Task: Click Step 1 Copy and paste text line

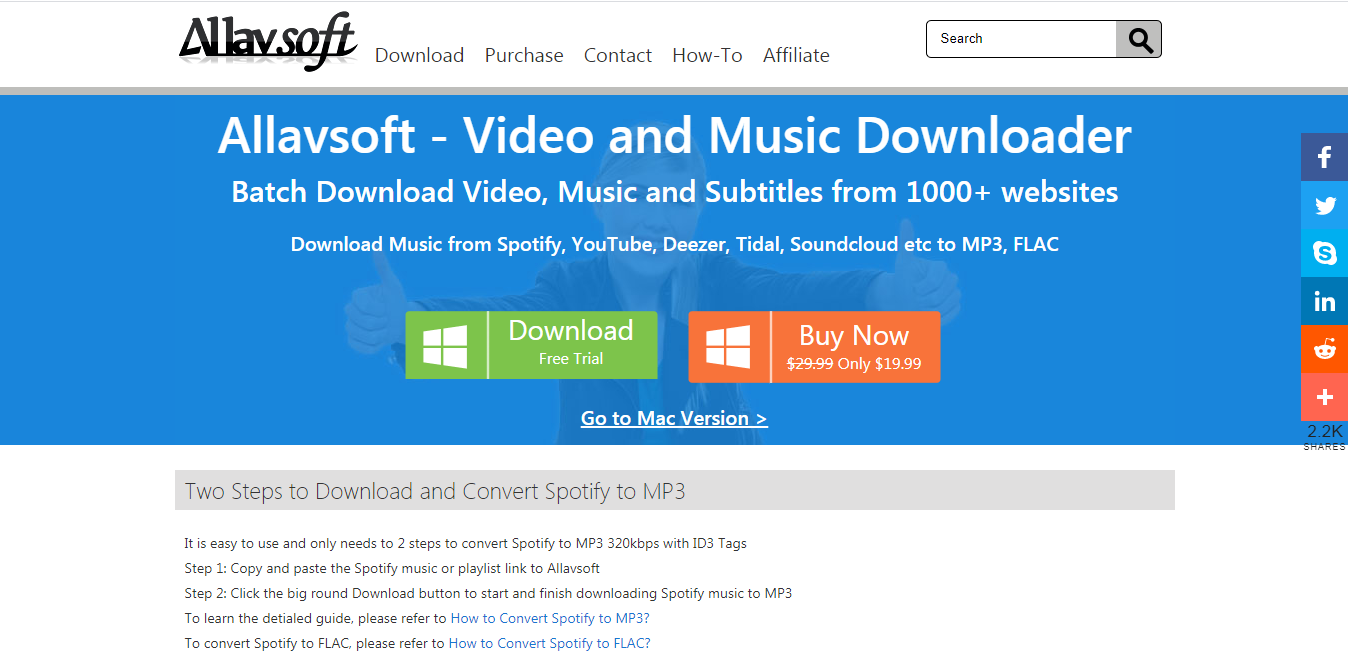Action: (392, 568)
